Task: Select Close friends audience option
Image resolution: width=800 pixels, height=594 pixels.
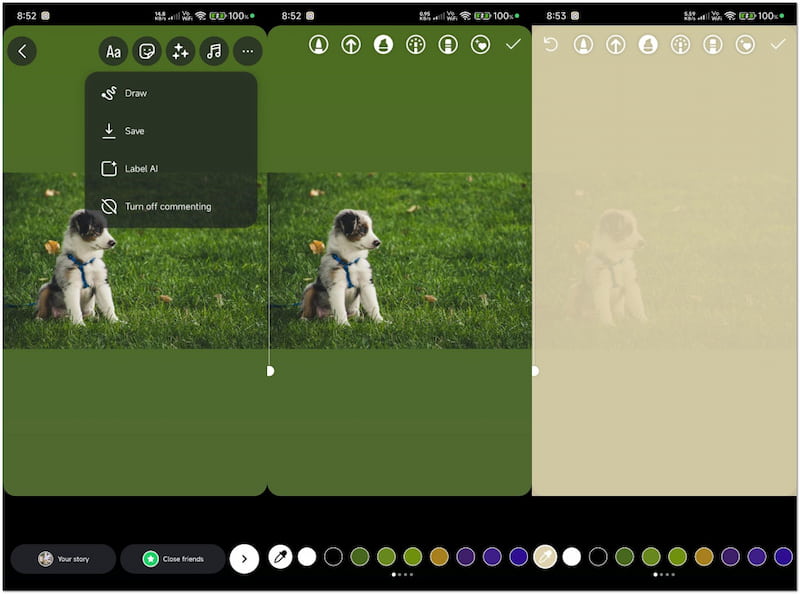Action: pos(172,559)
